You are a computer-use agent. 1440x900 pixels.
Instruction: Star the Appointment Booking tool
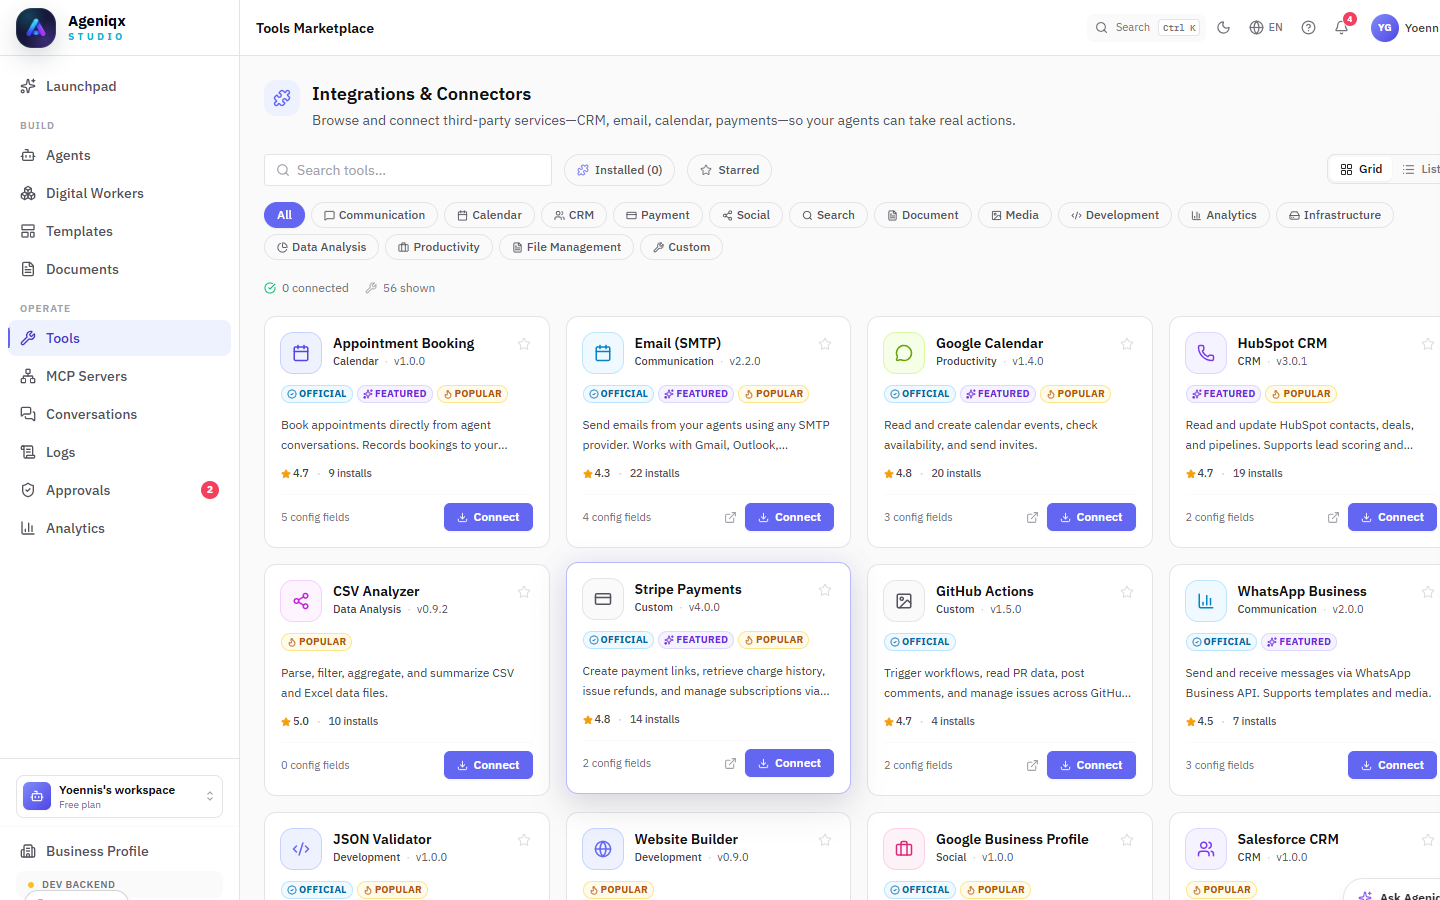524,344
